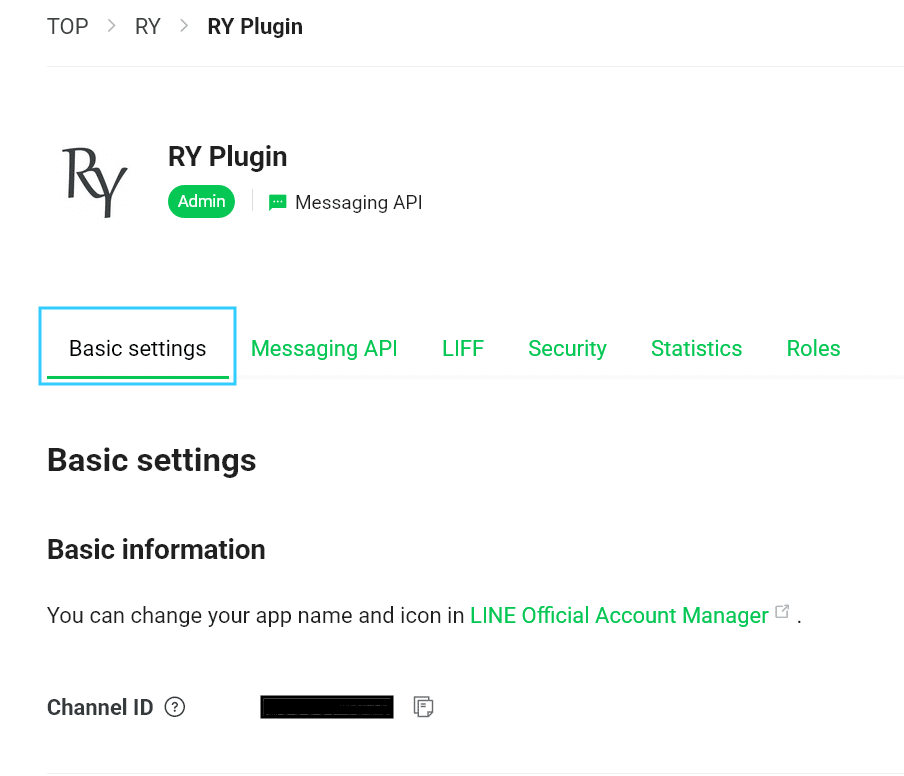Image resolution: width=904 pixels, height=776 pixels.
Task: Click the green Admin role badge
Action: pyautogui.click(x=201, y=201)
